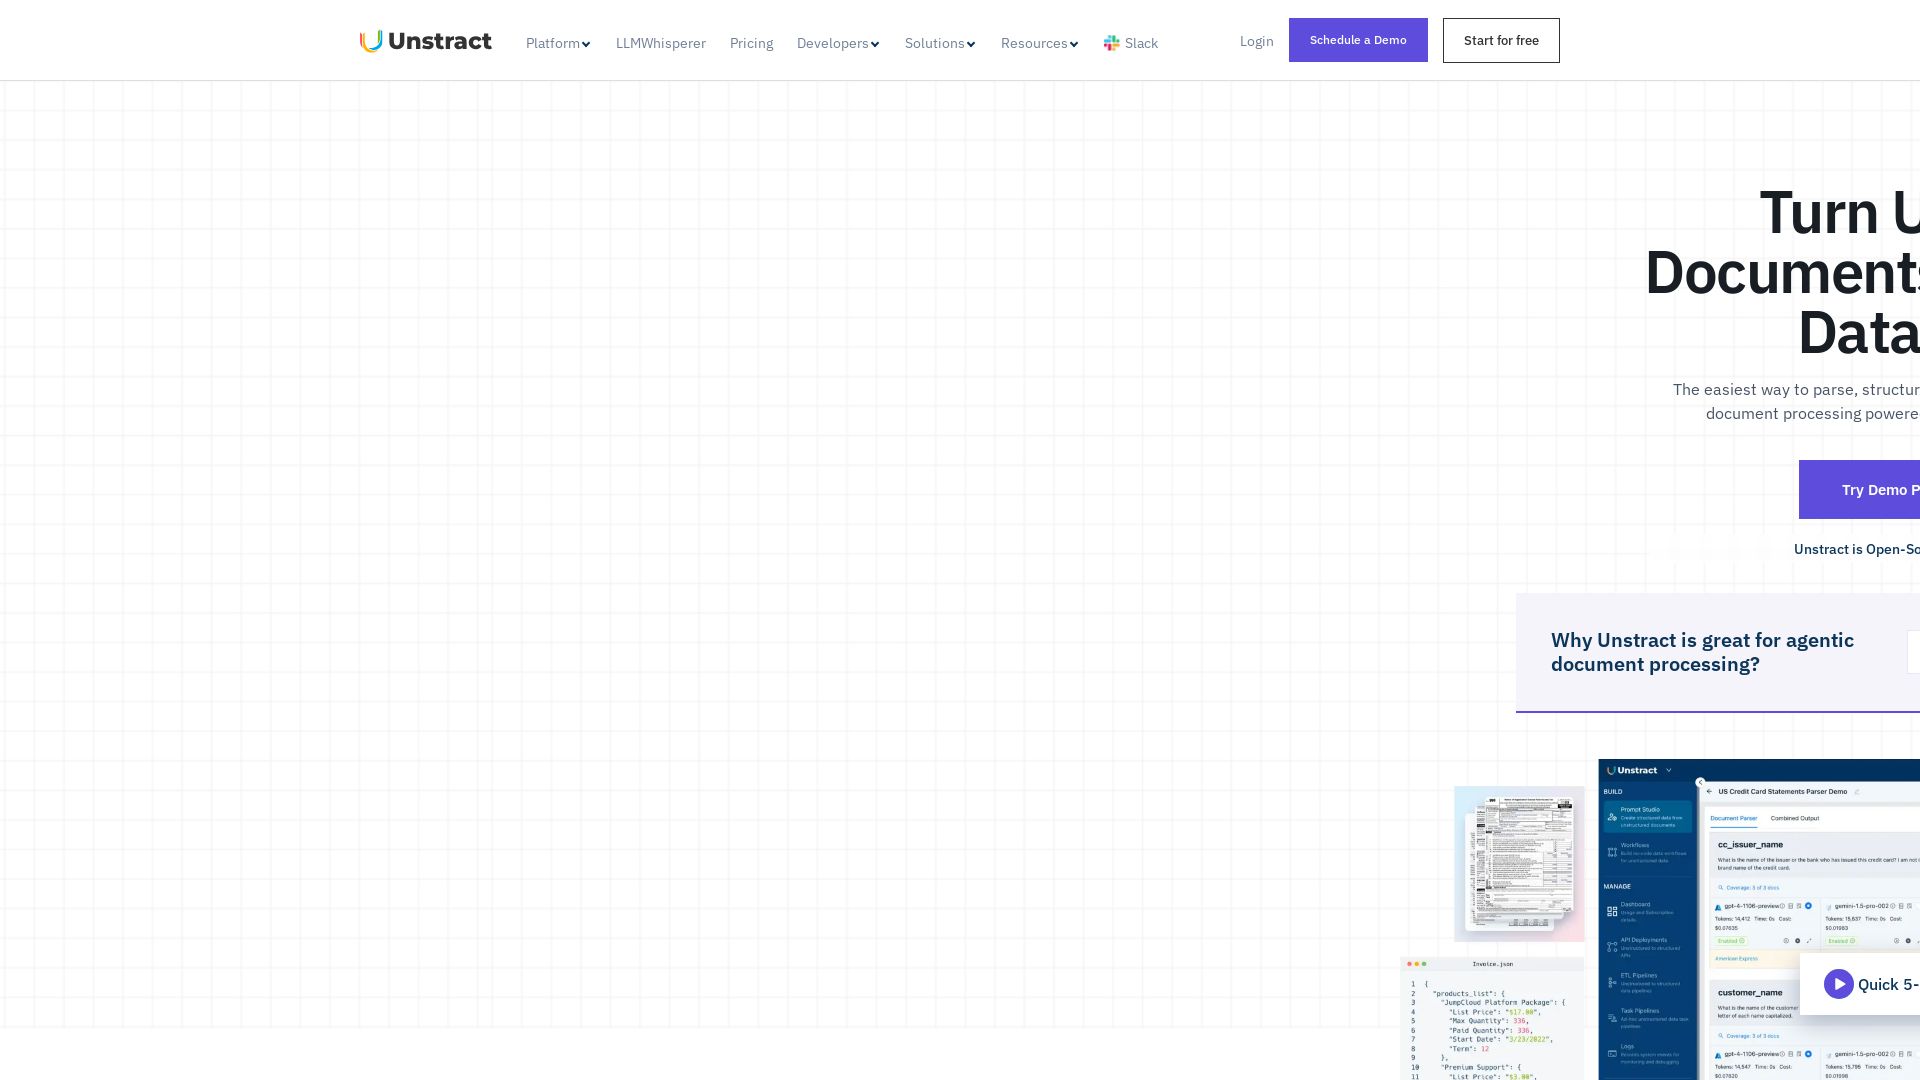Switch to the Document Parser tab
1920x1080 pixels.
click(1734, 818)
